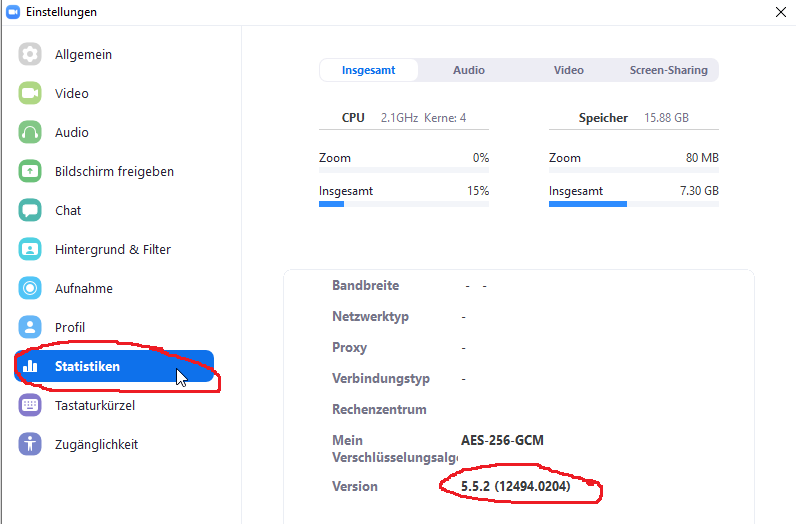
Task: Click the Insgesamt CPU usage bar
Action: coord(404,203)
